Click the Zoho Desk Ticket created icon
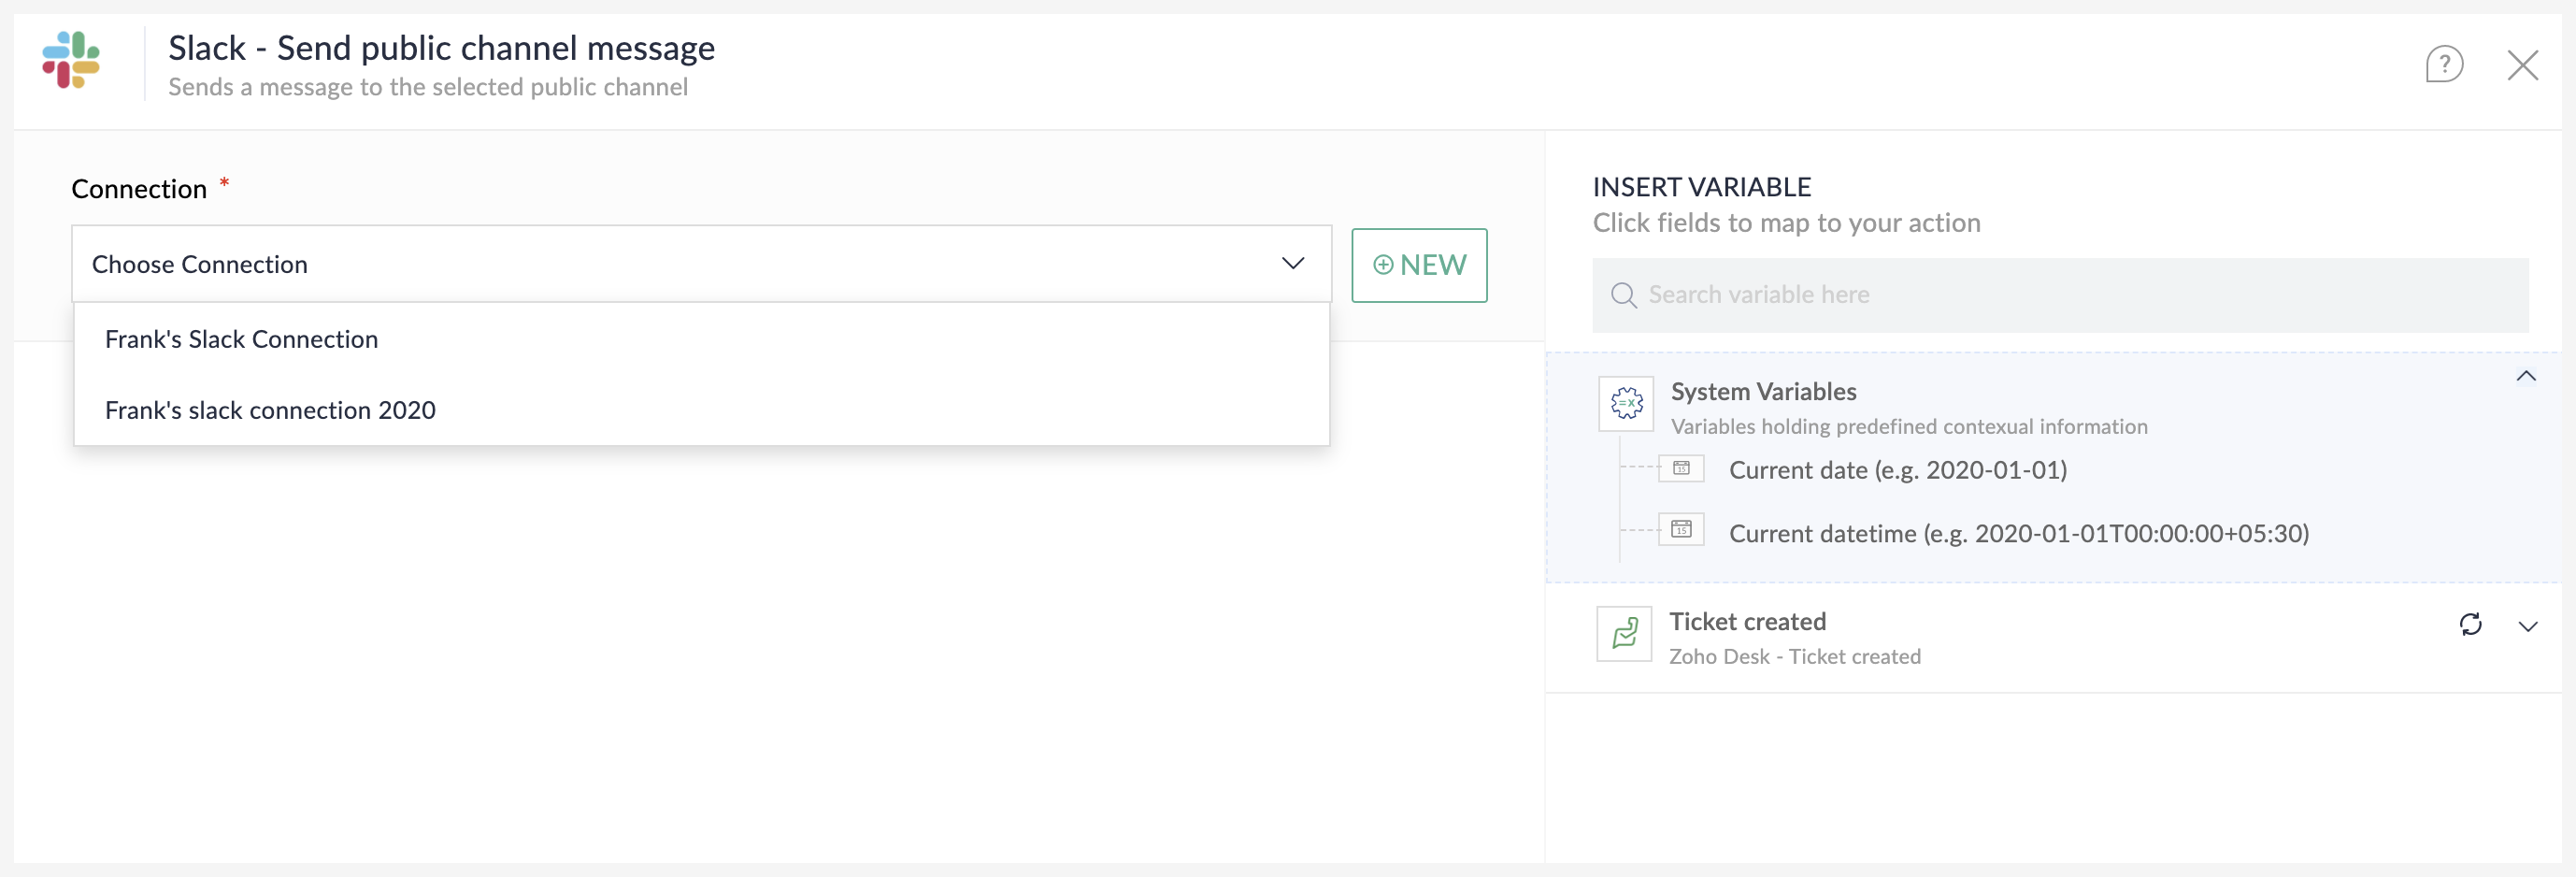This screenshot has width=2576, height=877. click(1624, 634)
